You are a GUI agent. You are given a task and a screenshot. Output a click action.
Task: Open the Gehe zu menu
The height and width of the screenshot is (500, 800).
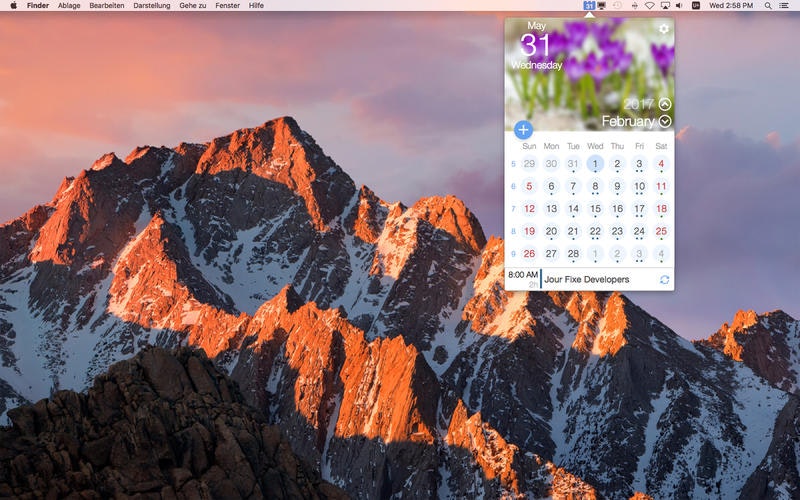pos(193,6)
